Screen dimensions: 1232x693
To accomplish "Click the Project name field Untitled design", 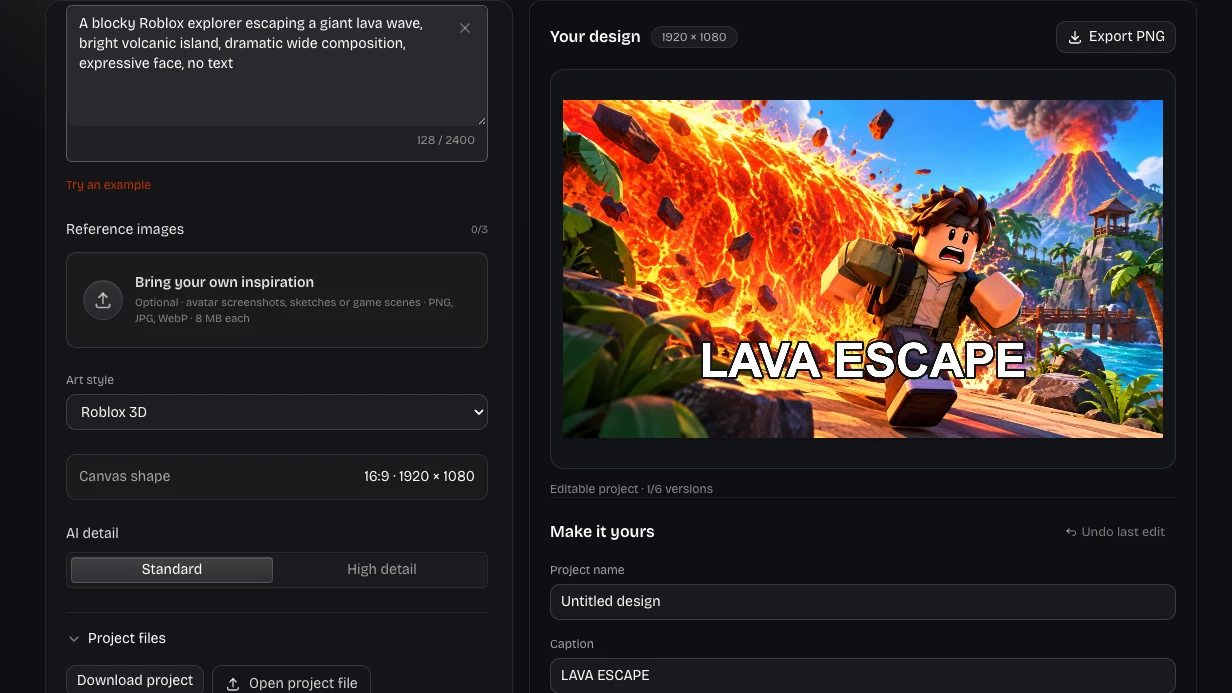I will pos(863,602).
